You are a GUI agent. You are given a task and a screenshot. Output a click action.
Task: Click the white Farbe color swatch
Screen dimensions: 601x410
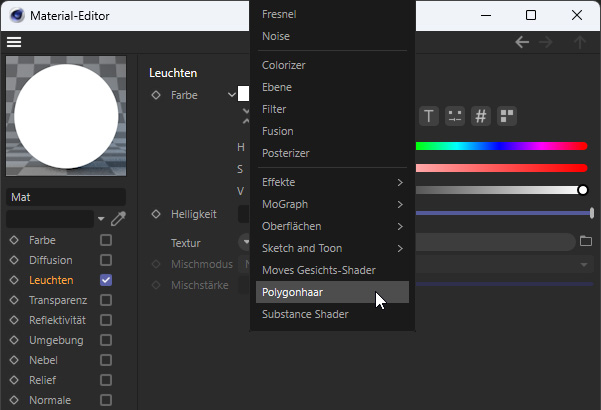pos(243,94)
